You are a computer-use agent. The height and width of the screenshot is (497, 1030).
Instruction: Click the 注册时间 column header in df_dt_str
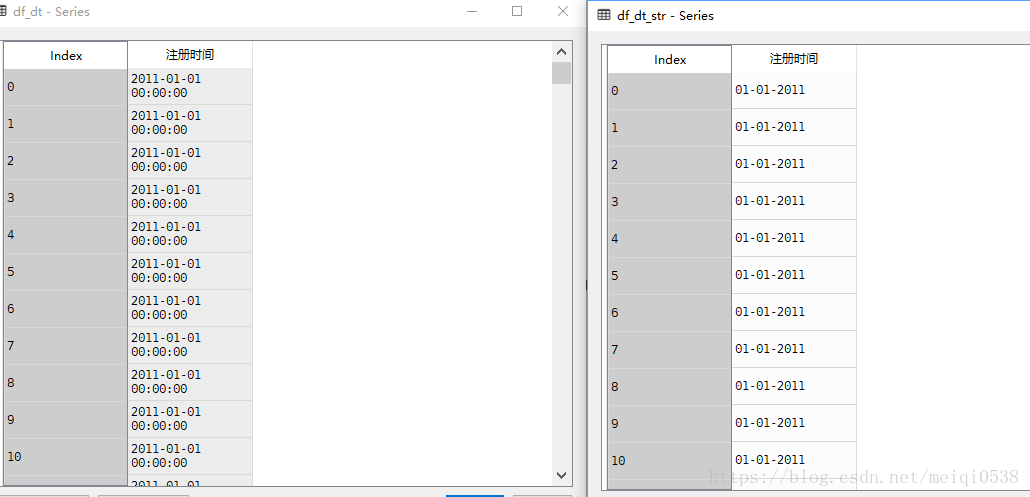pos(794,59)
